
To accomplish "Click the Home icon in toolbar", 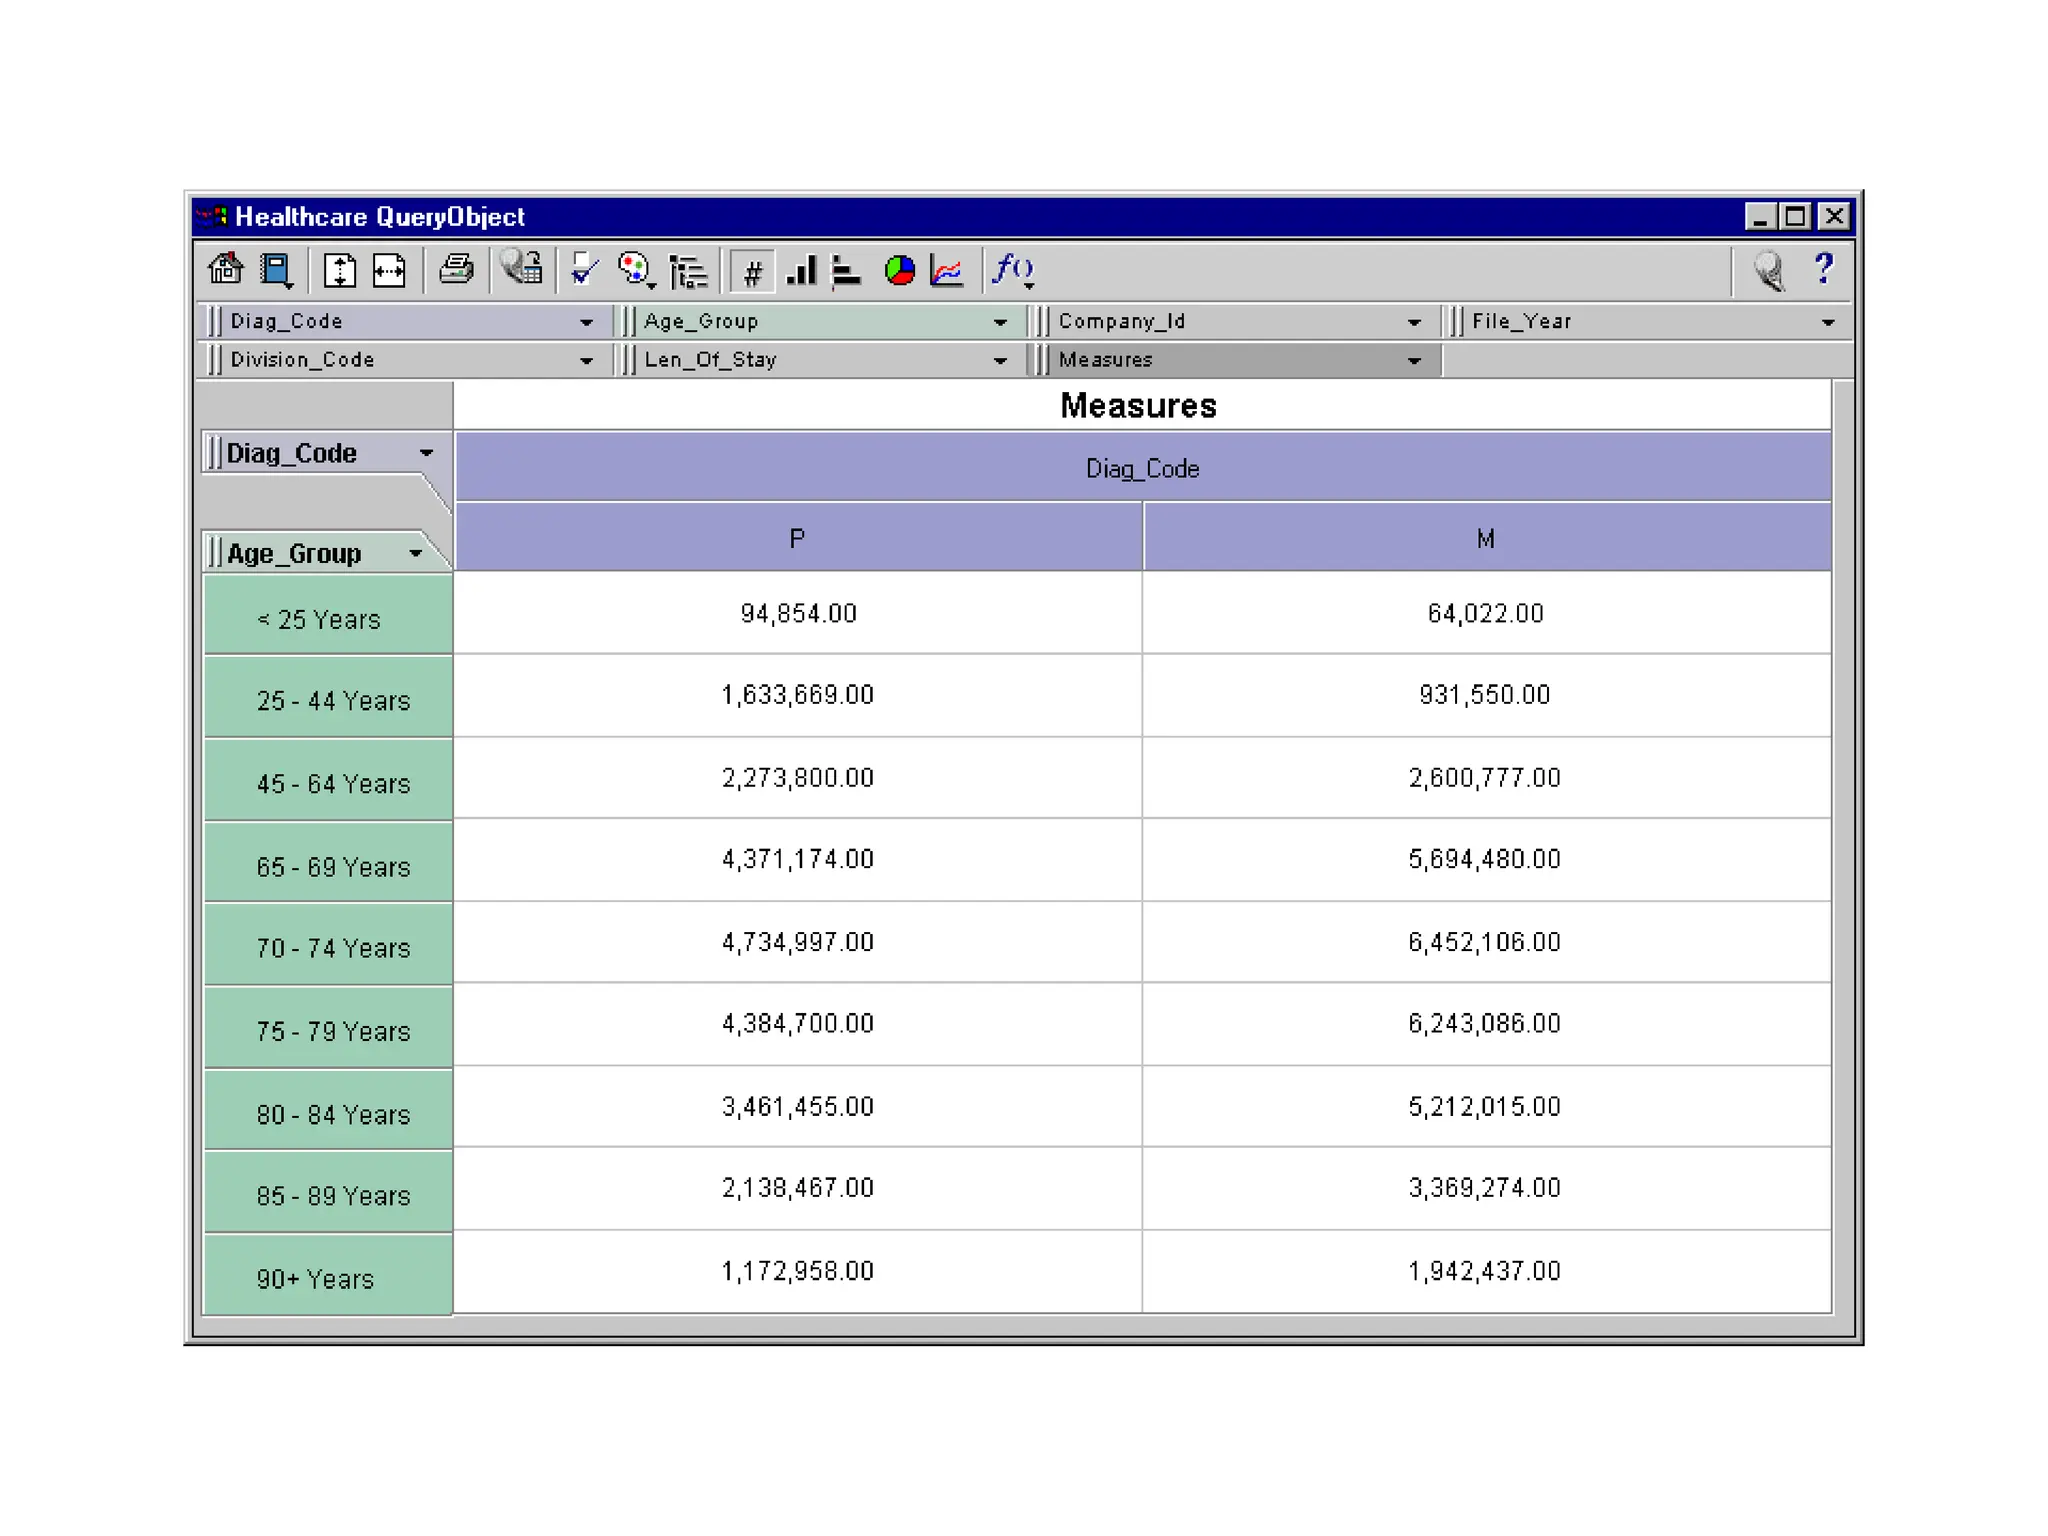I will tap(226, 270).
